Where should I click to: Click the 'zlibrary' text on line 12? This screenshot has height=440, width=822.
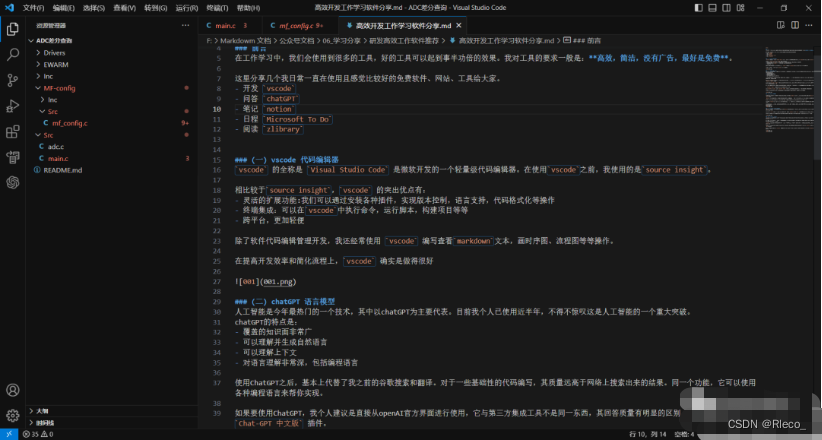(x=283, y=129)
